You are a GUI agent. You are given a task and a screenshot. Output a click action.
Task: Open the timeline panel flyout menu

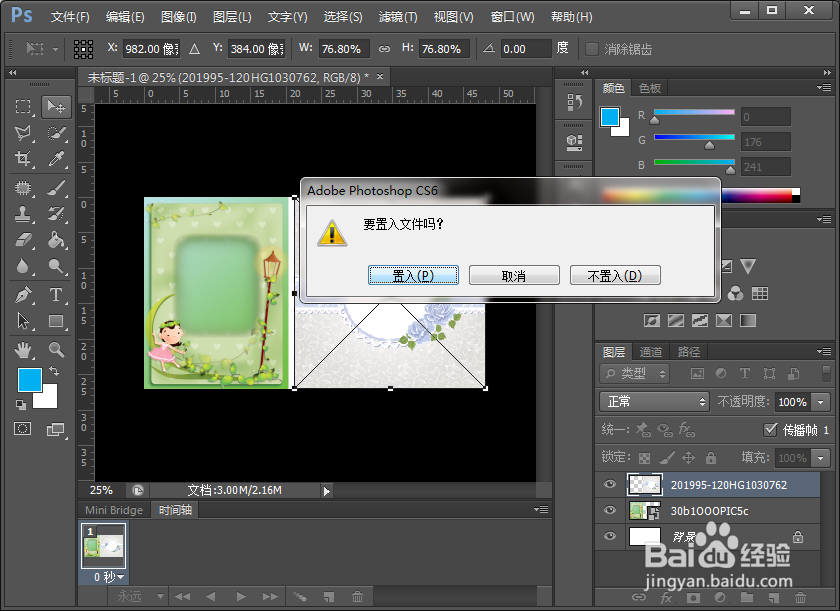point(541,509)
